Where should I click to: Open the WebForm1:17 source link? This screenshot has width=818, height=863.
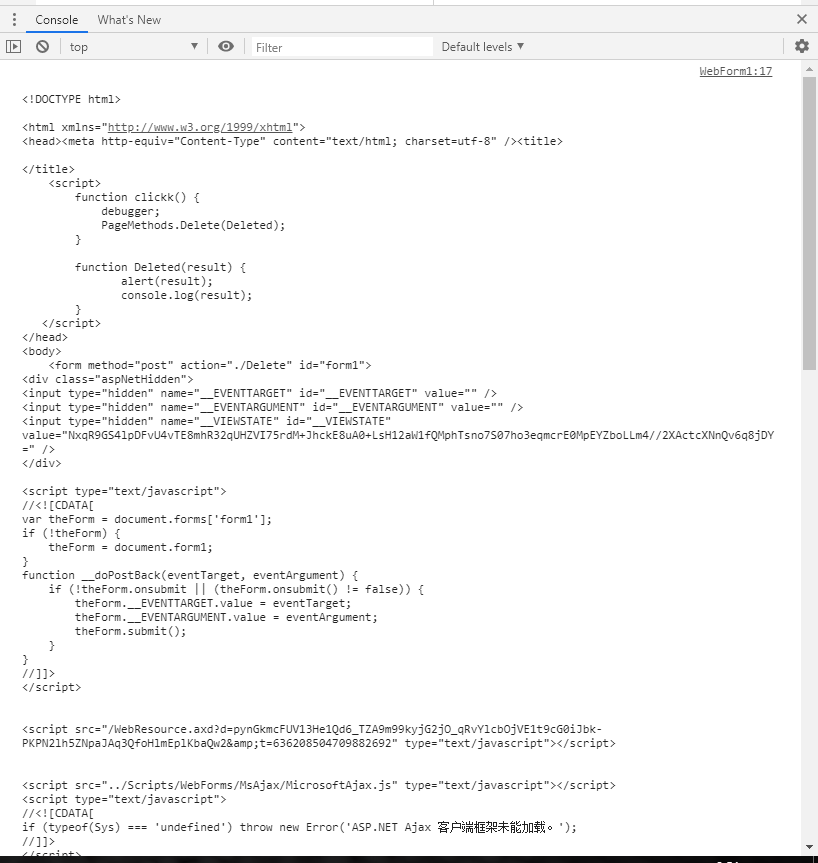(x=735, y=71)
